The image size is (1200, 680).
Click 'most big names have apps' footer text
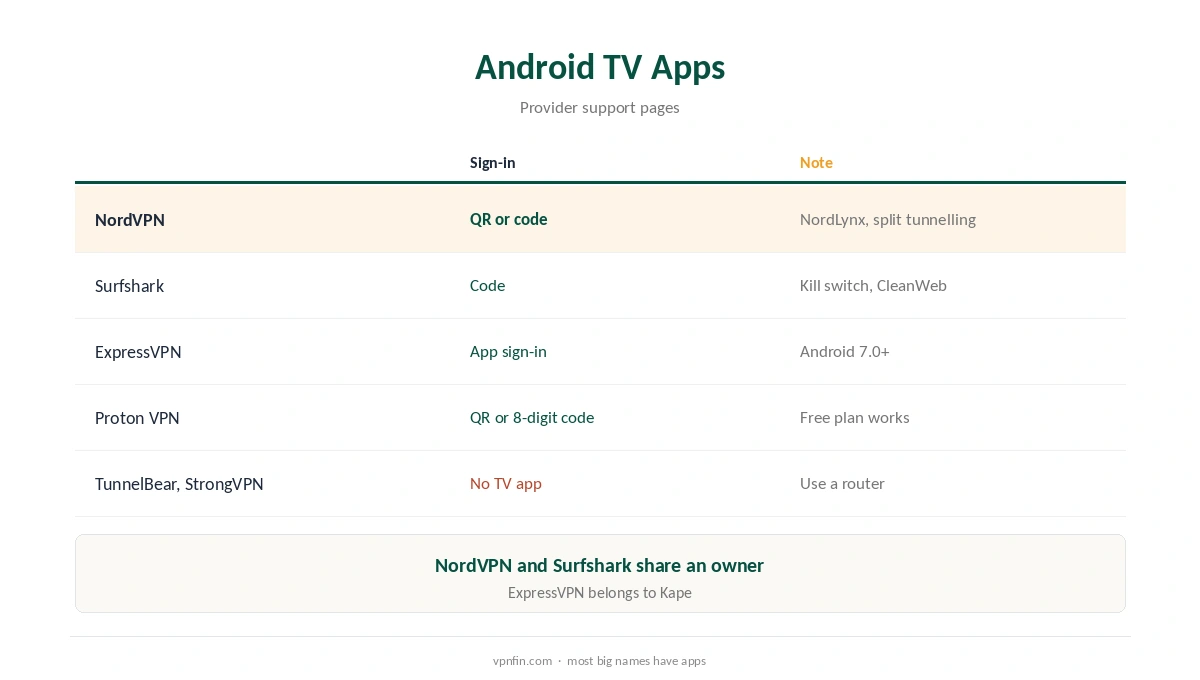coord(636,661)
